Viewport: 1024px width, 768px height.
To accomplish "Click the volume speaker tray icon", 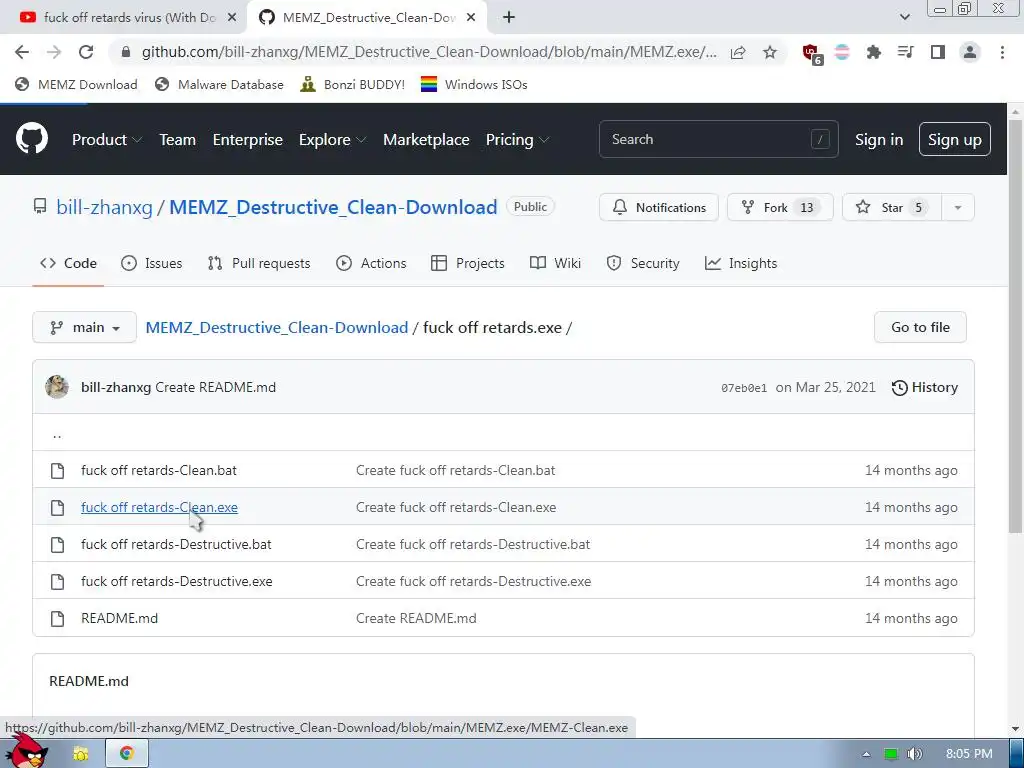I will (x=914, y=754).
